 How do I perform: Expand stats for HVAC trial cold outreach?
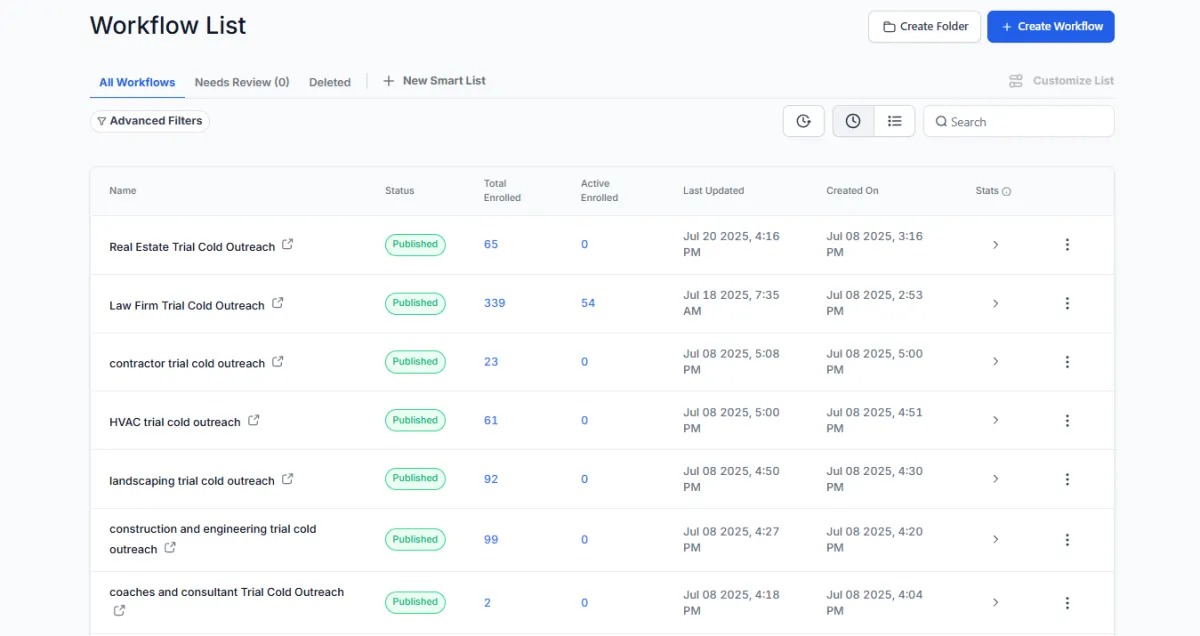pyautogui.click(x=995, y=420)
